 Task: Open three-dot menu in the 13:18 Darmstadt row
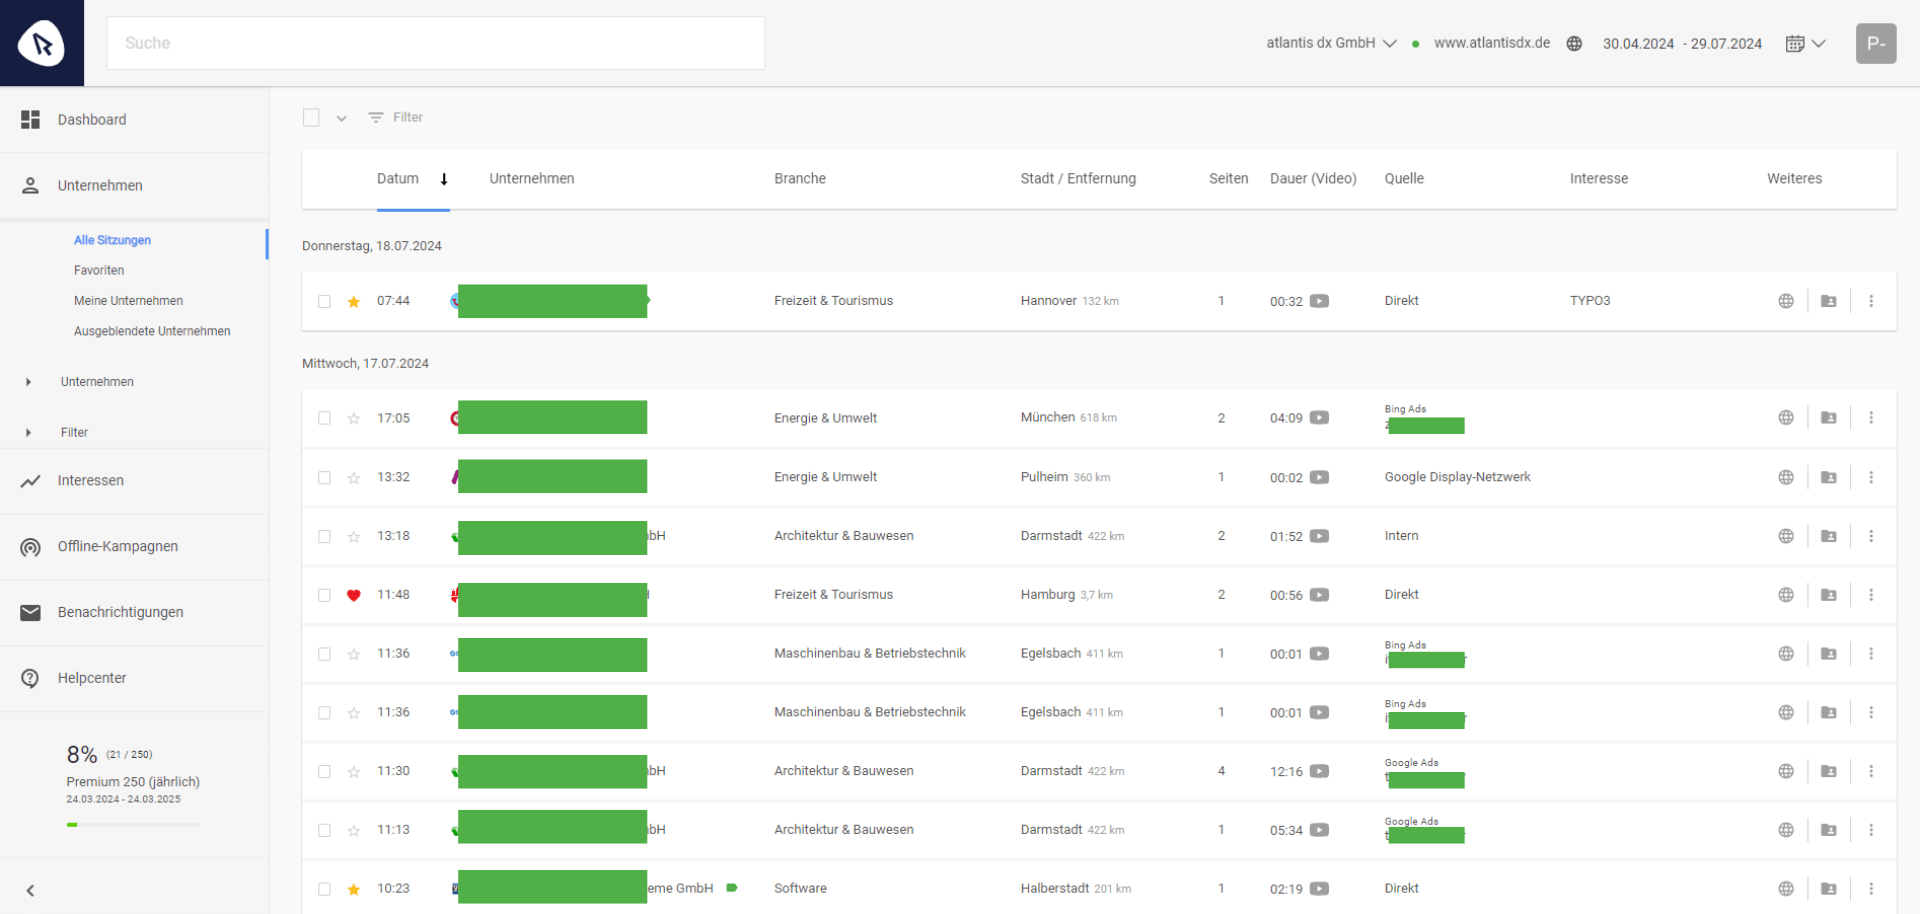[x=1871, y=536]
